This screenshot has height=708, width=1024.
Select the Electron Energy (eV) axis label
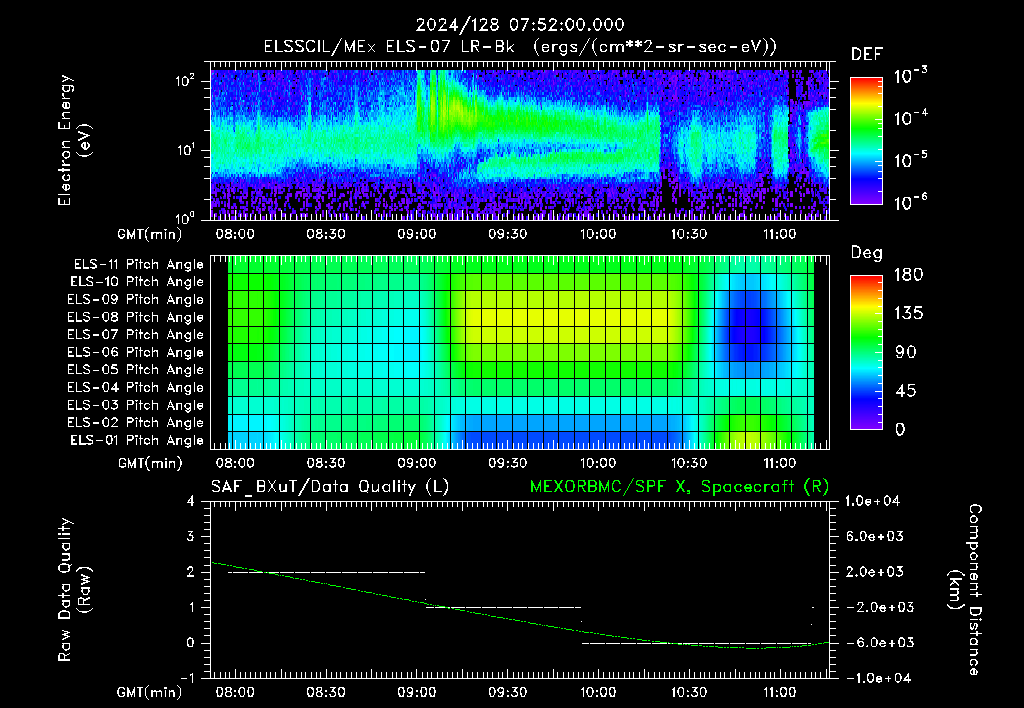tap(74, 140)
